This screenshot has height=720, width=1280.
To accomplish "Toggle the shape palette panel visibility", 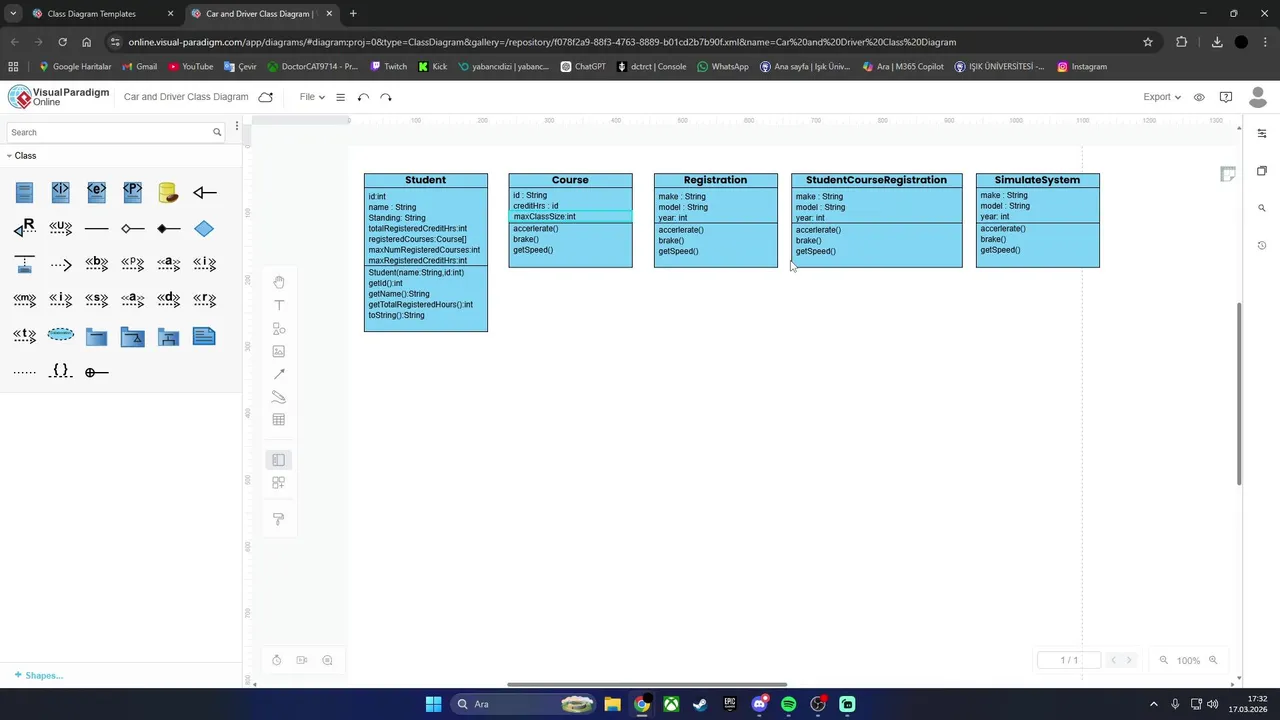I will tap(279, 460).
